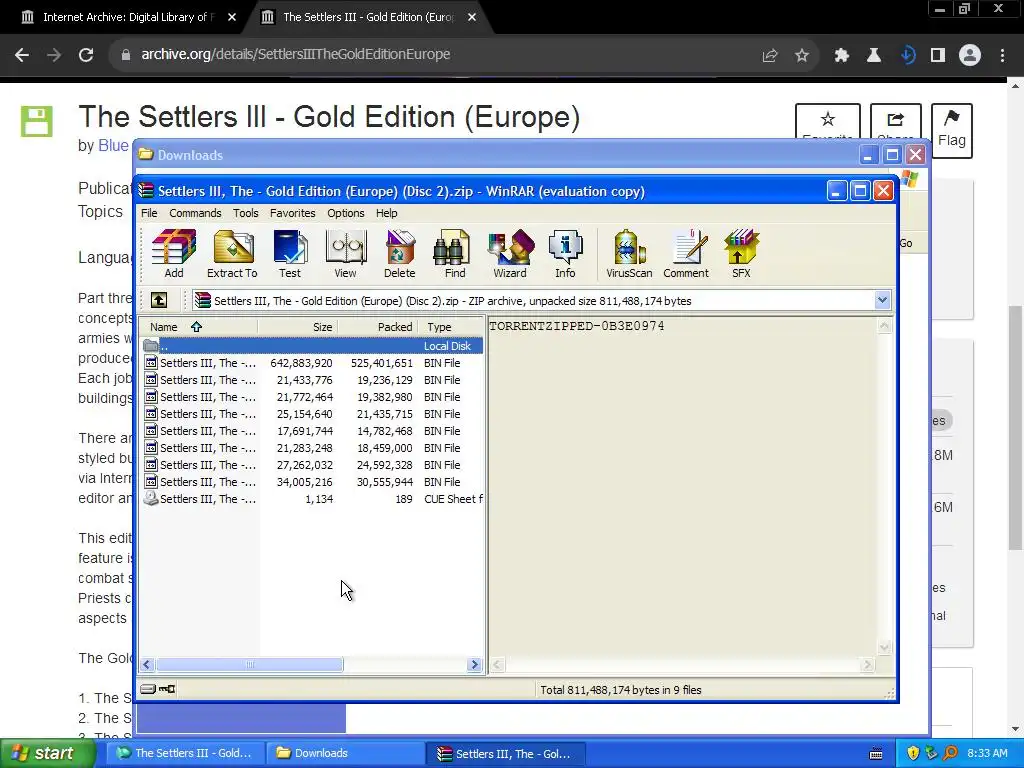Select the BIN file sized 21,772,464
Viewport: 1024px width, 768px height.
tap(312, 397)
